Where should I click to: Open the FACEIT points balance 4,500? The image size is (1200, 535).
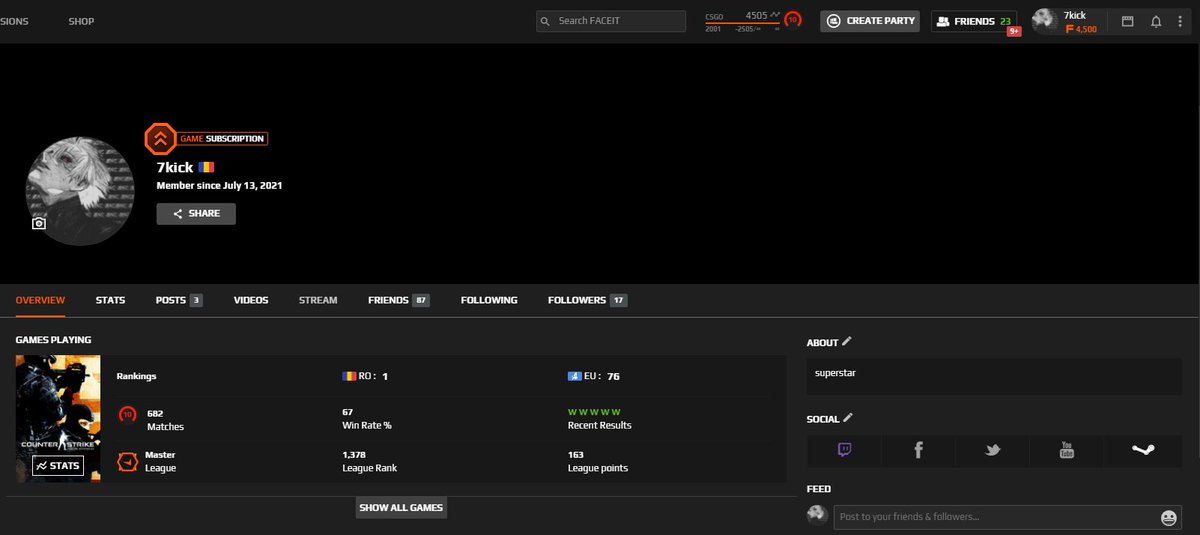pos(1081,30)
